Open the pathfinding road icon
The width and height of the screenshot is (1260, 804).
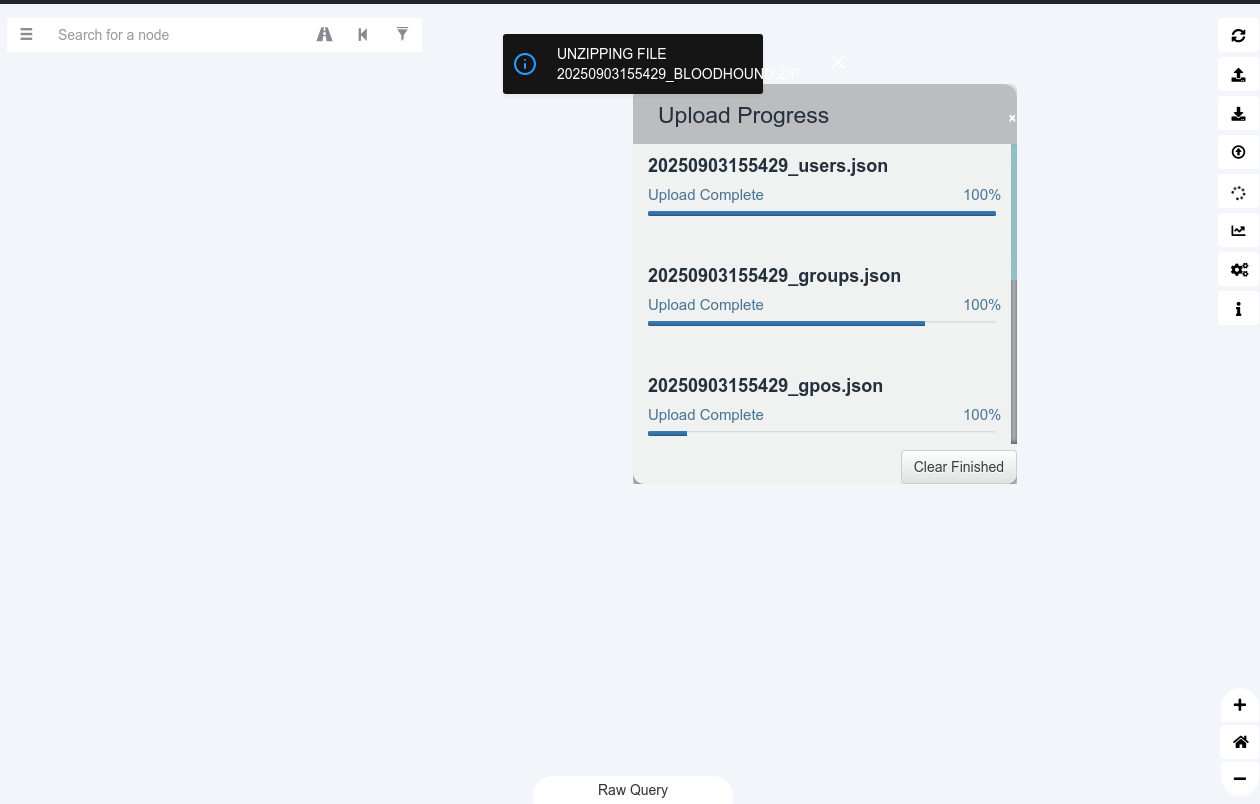point(324,35)
